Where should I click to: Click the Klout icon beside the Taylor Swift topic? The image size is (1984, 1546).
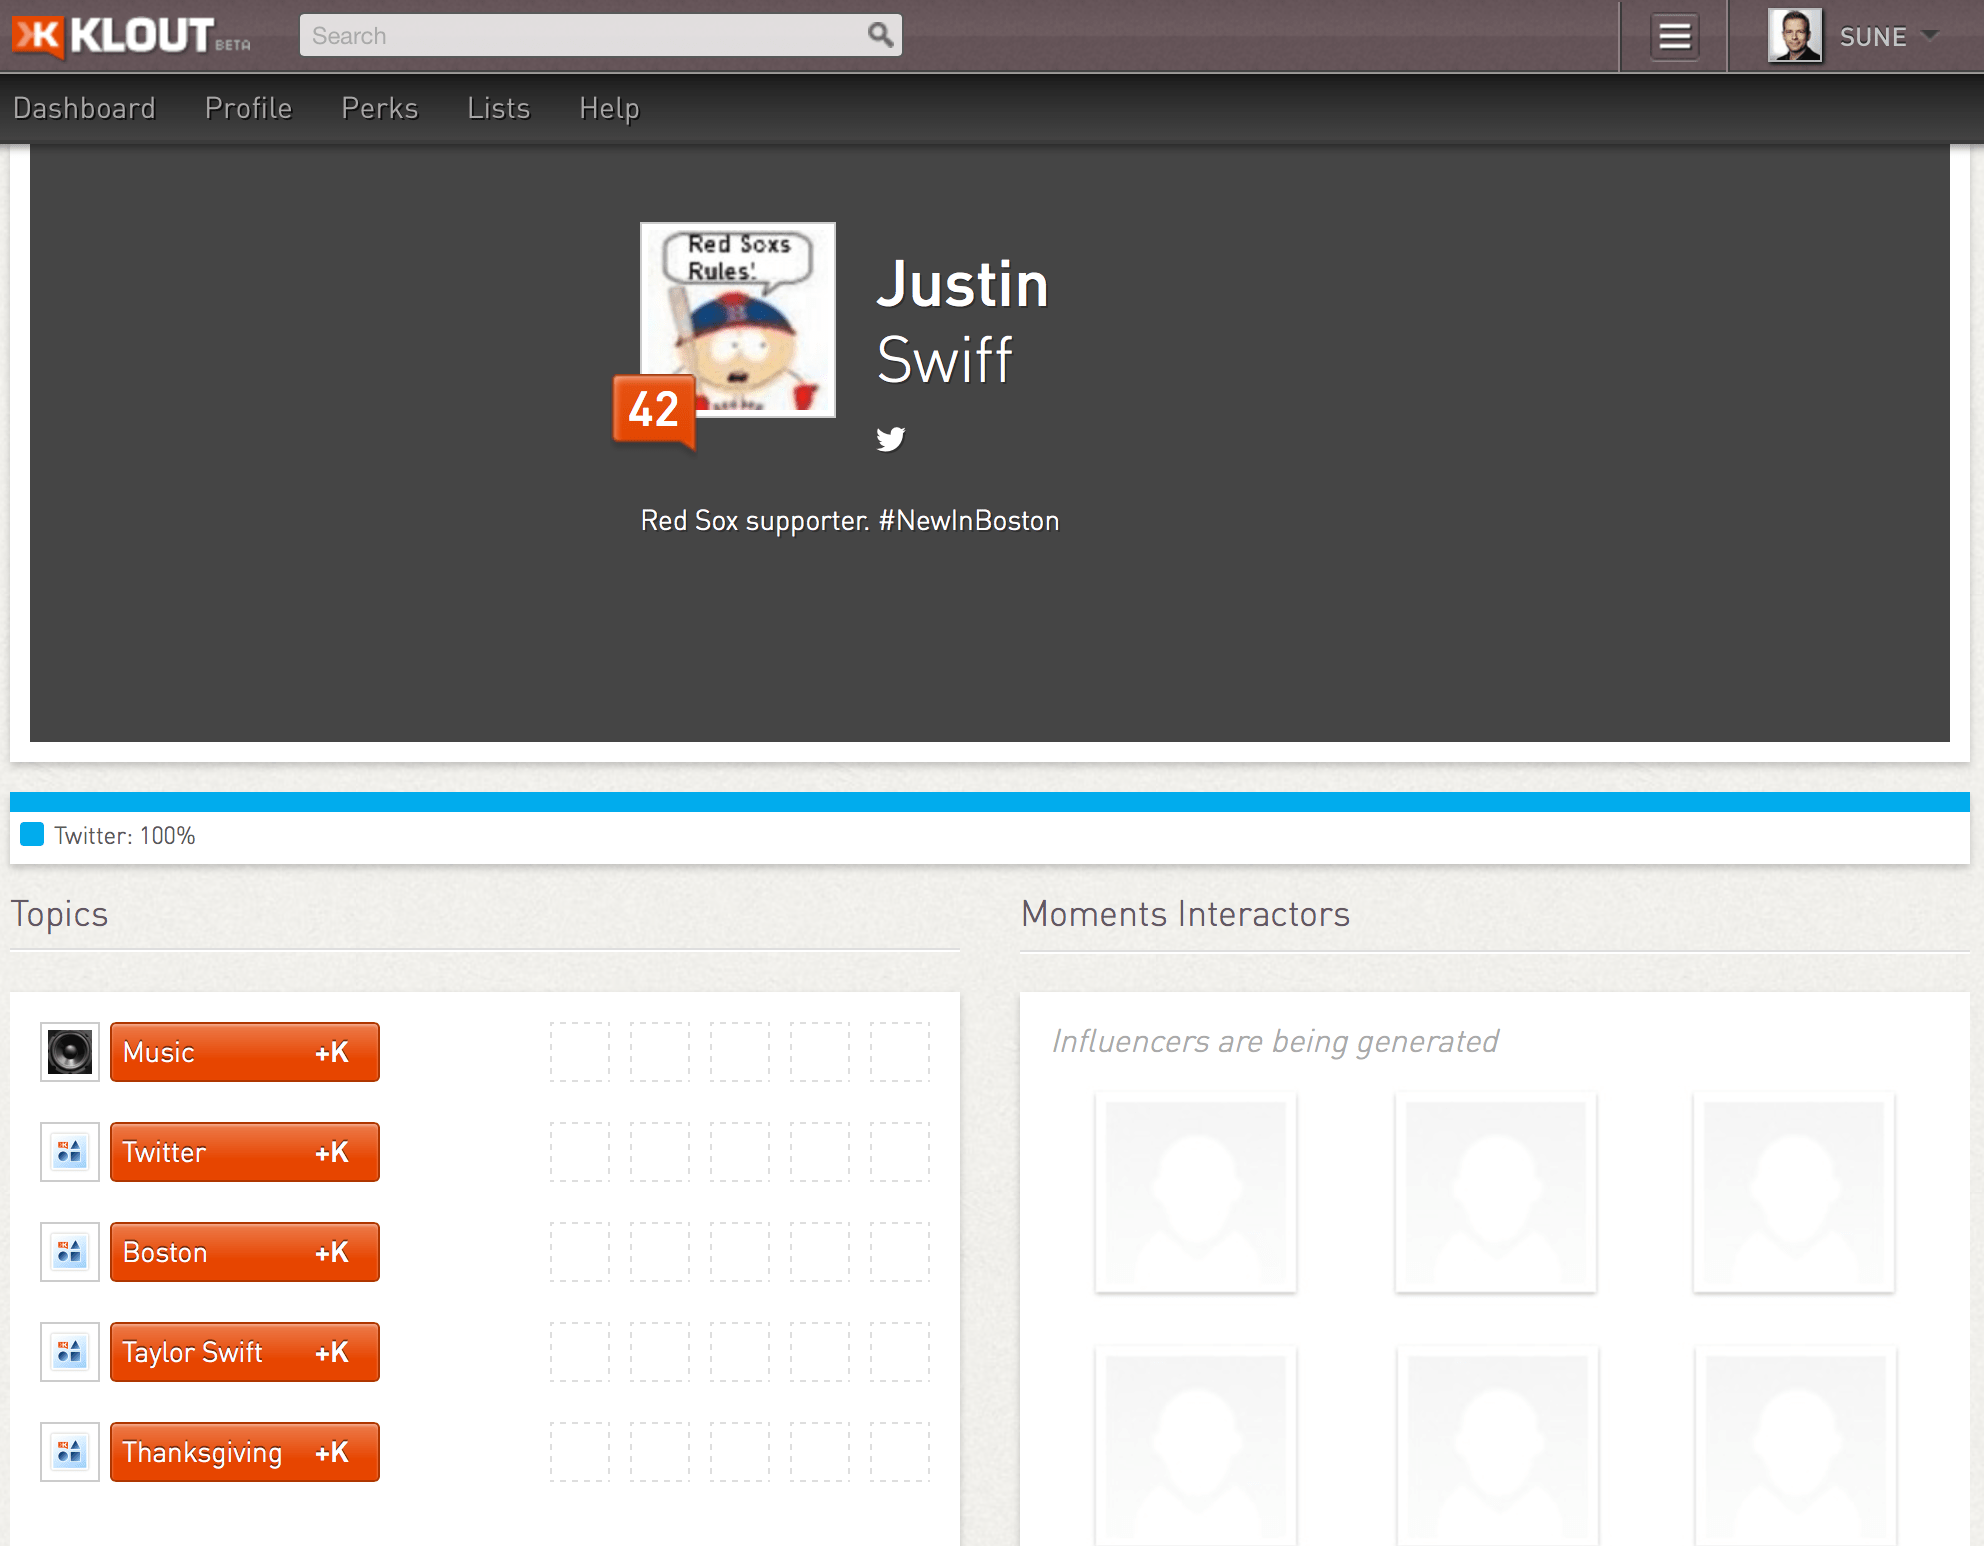point(69,1351)
